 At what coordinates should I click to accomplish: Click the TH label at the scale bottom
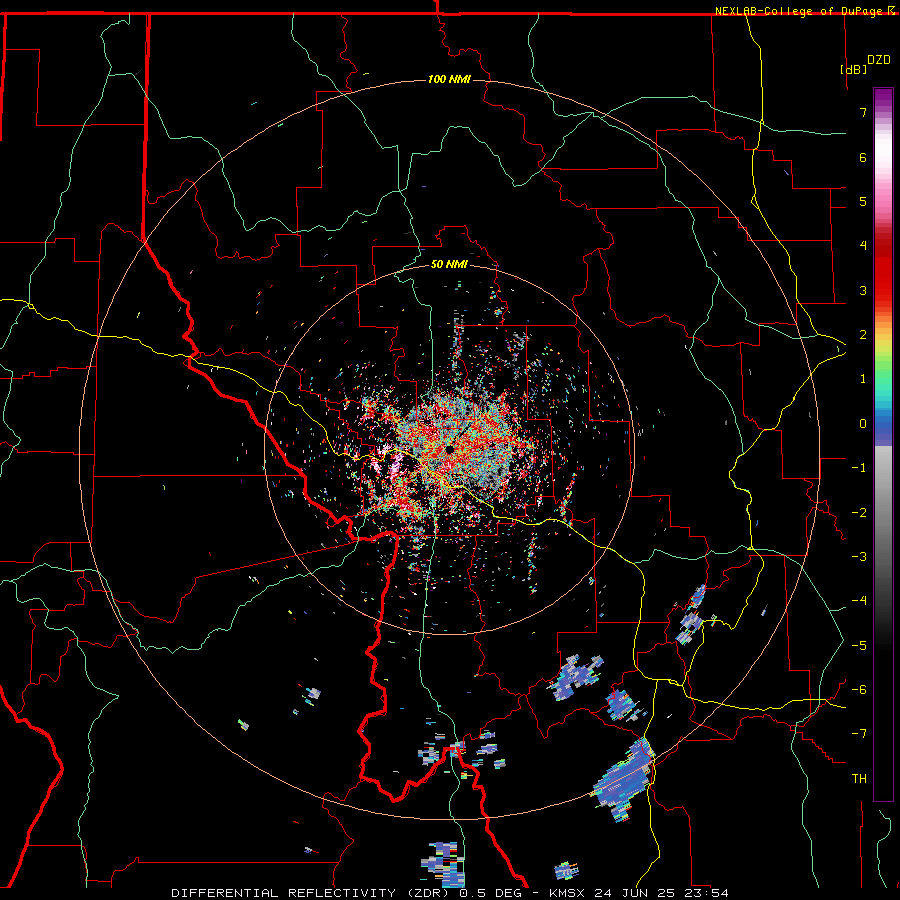coord(859,779)
